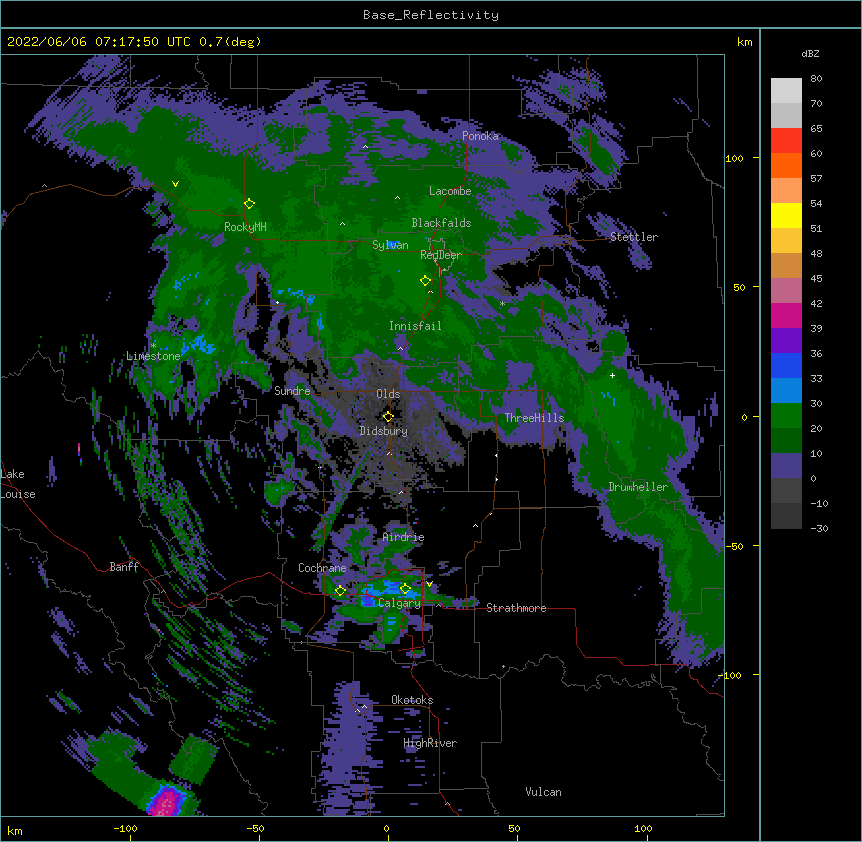Click the RockyMH map label

[245, 227]
